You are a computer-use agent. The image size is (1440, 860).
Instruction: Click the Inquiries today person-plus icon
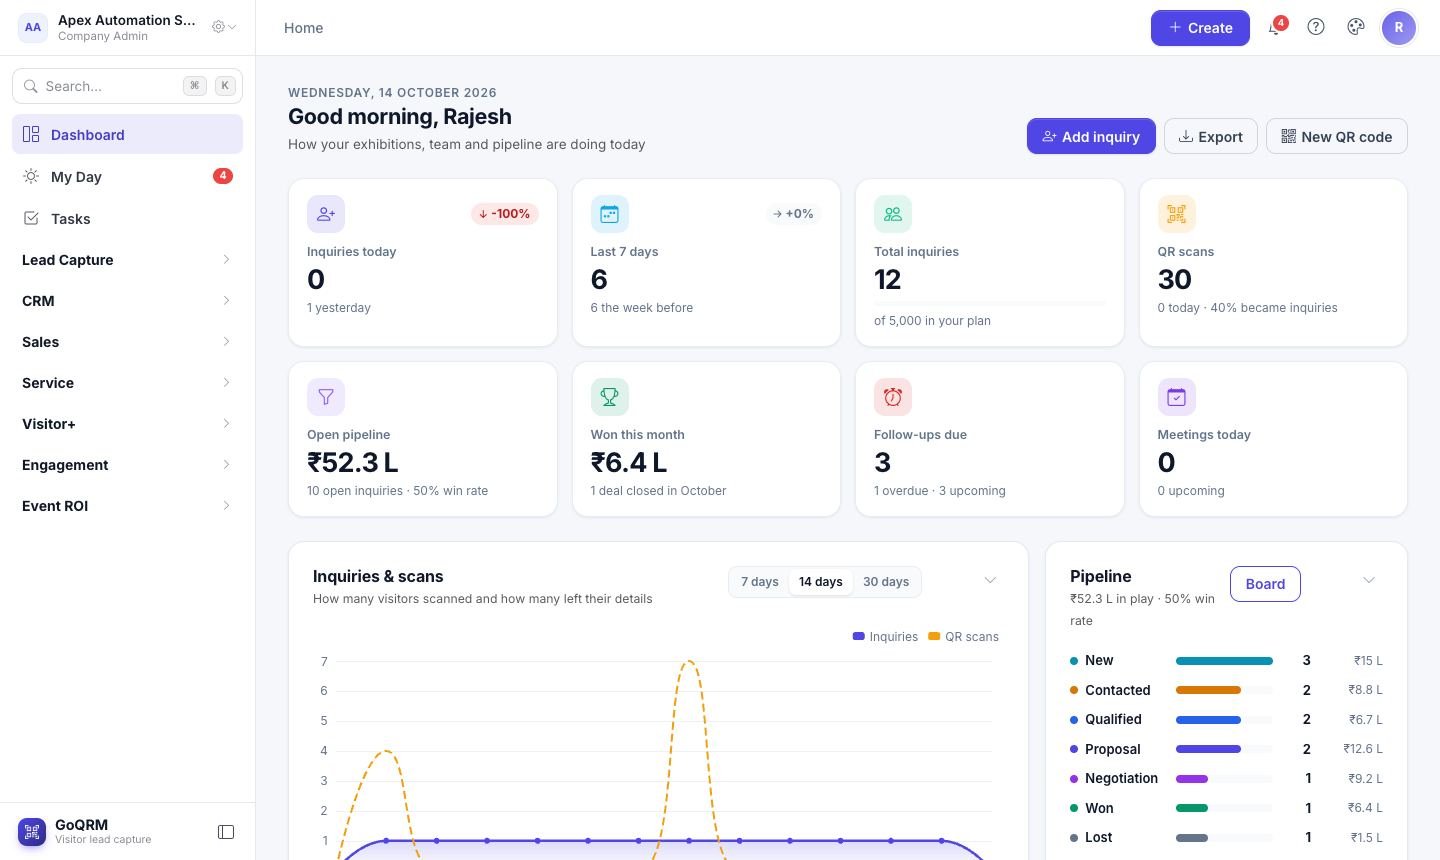coord(326,214)
